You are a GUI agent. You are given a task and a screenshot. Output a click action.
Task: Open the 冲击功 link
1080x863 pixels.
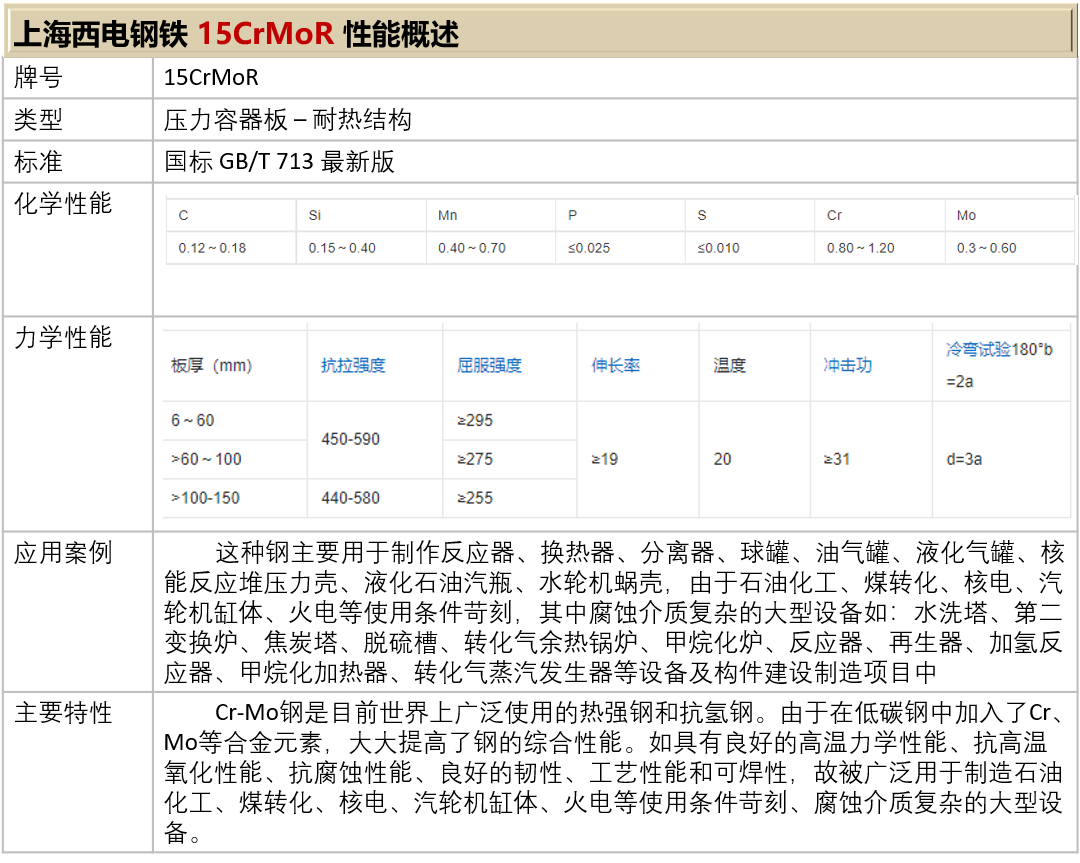[847, 366]
